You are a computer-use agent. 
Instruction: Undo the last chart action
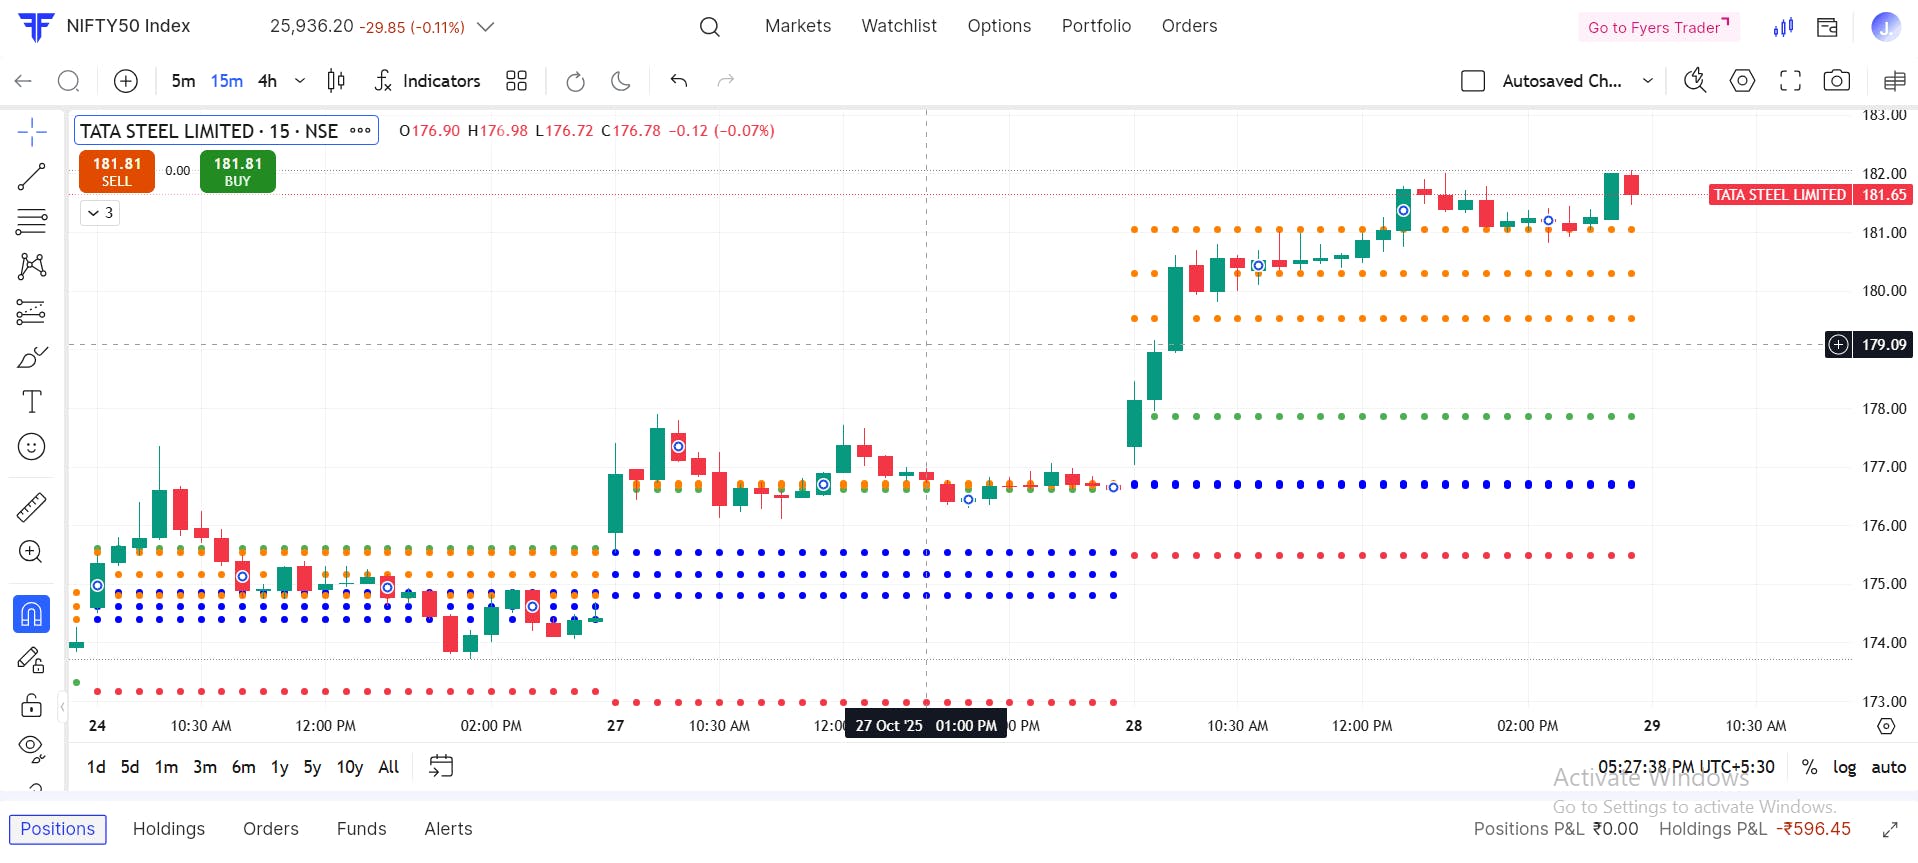coord(679,80)
